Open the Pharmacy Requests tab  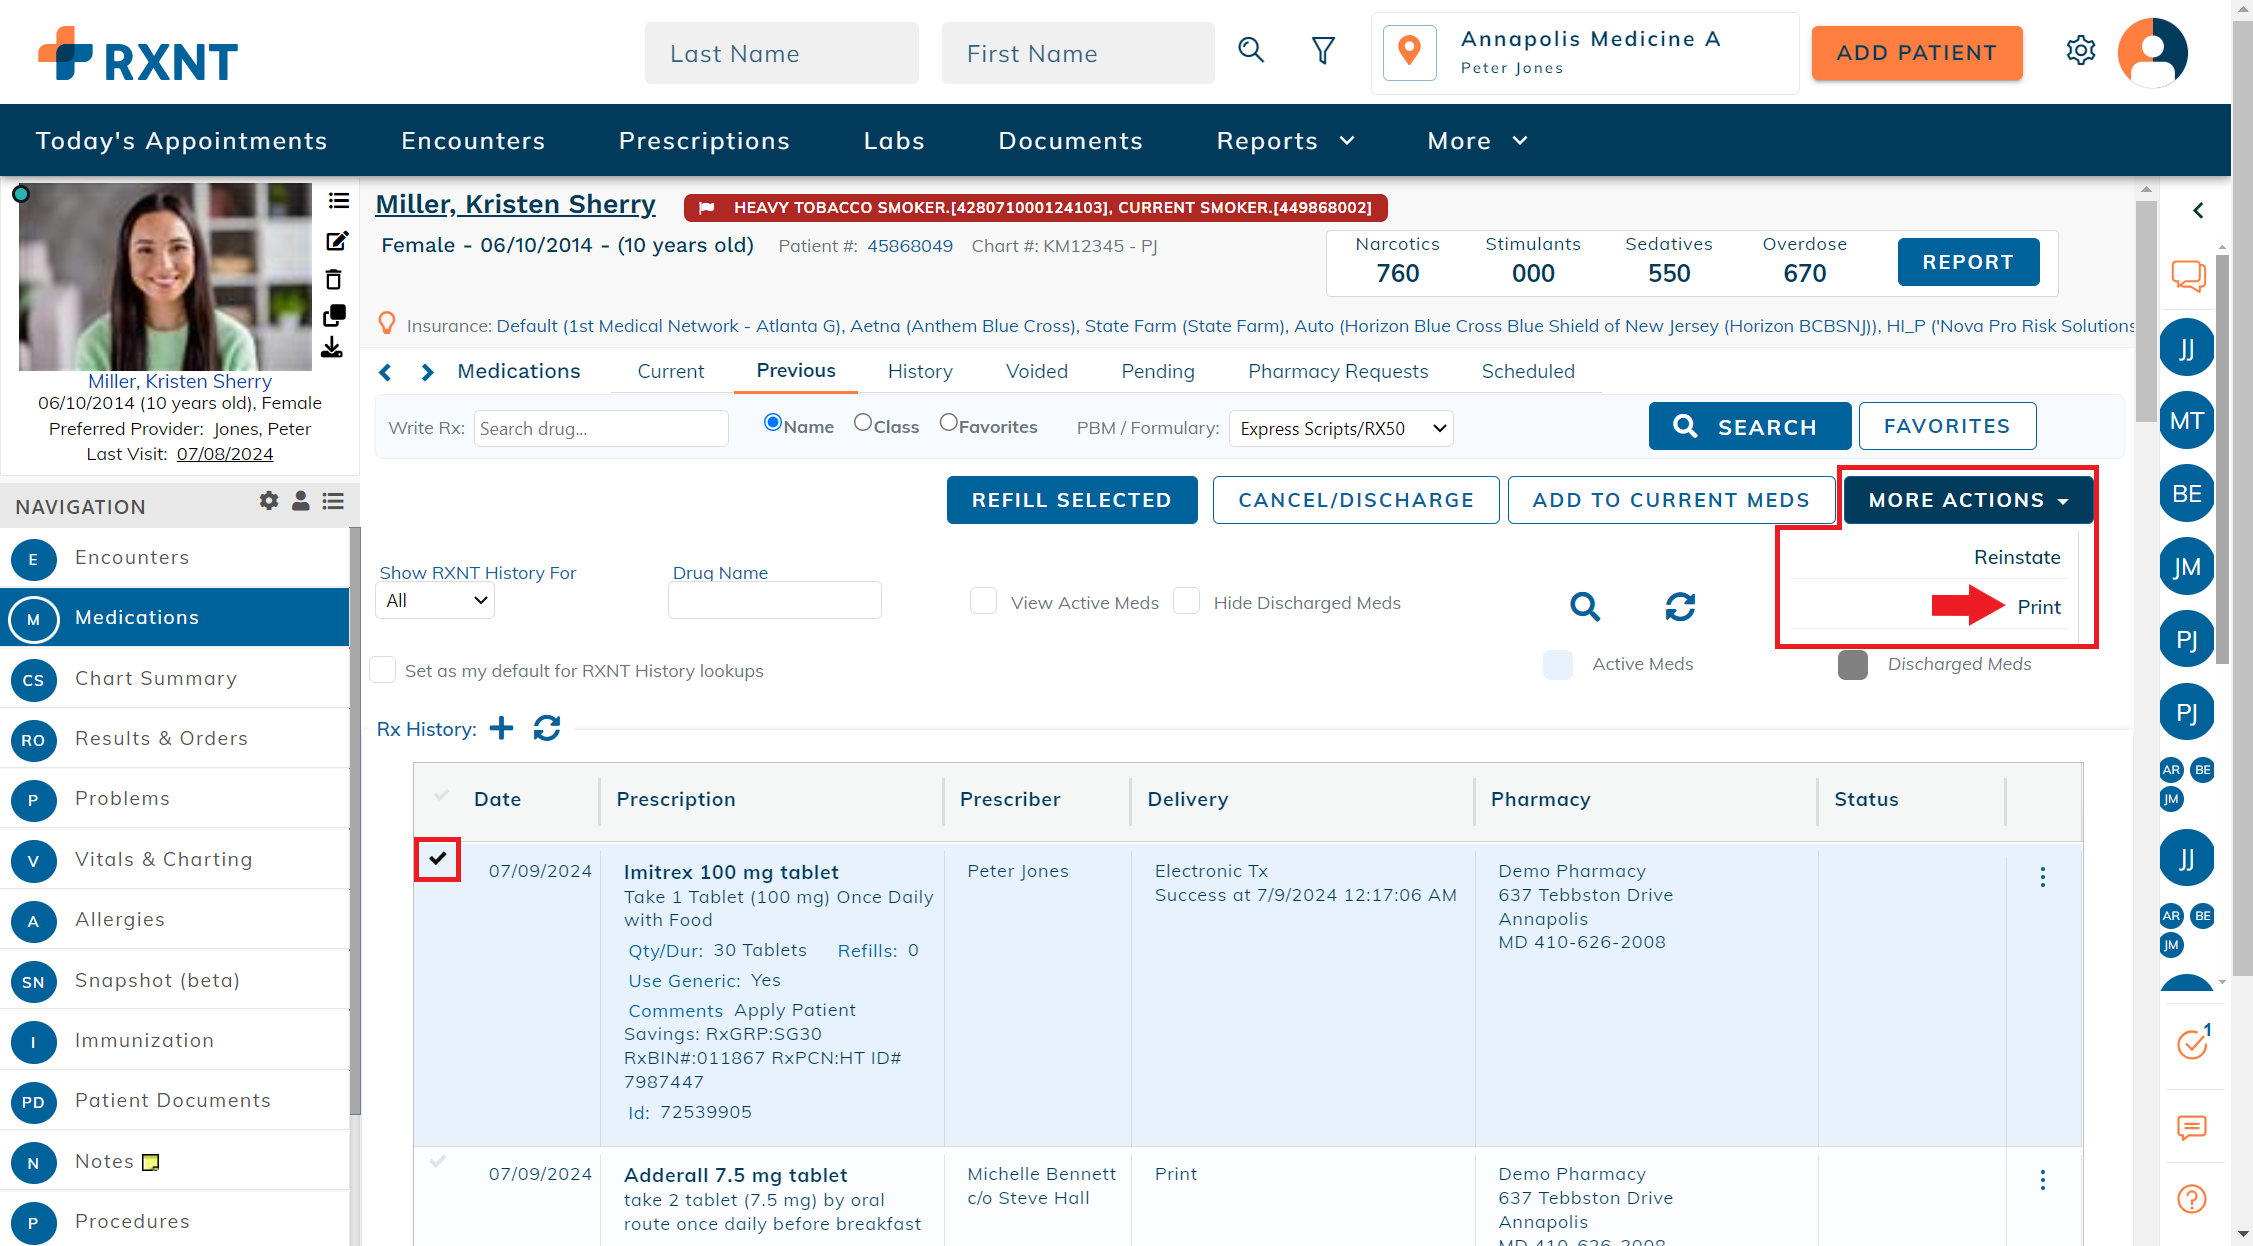pos(1337,371)
